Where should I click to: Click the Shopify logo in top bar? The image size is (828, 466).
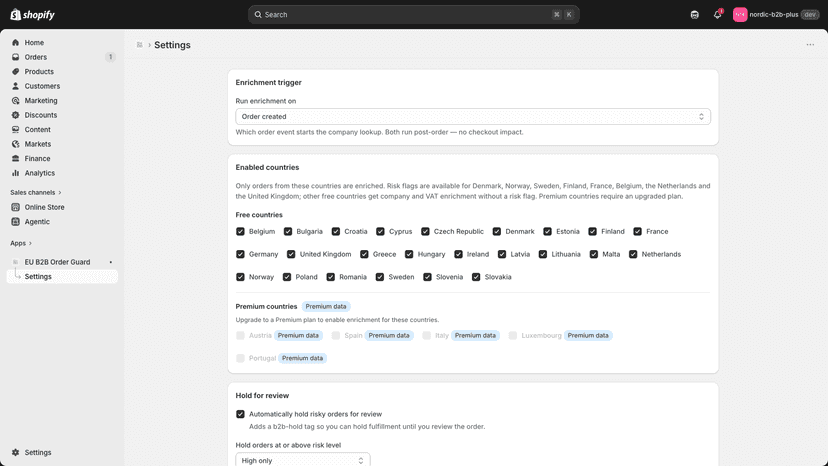point(33,15)
